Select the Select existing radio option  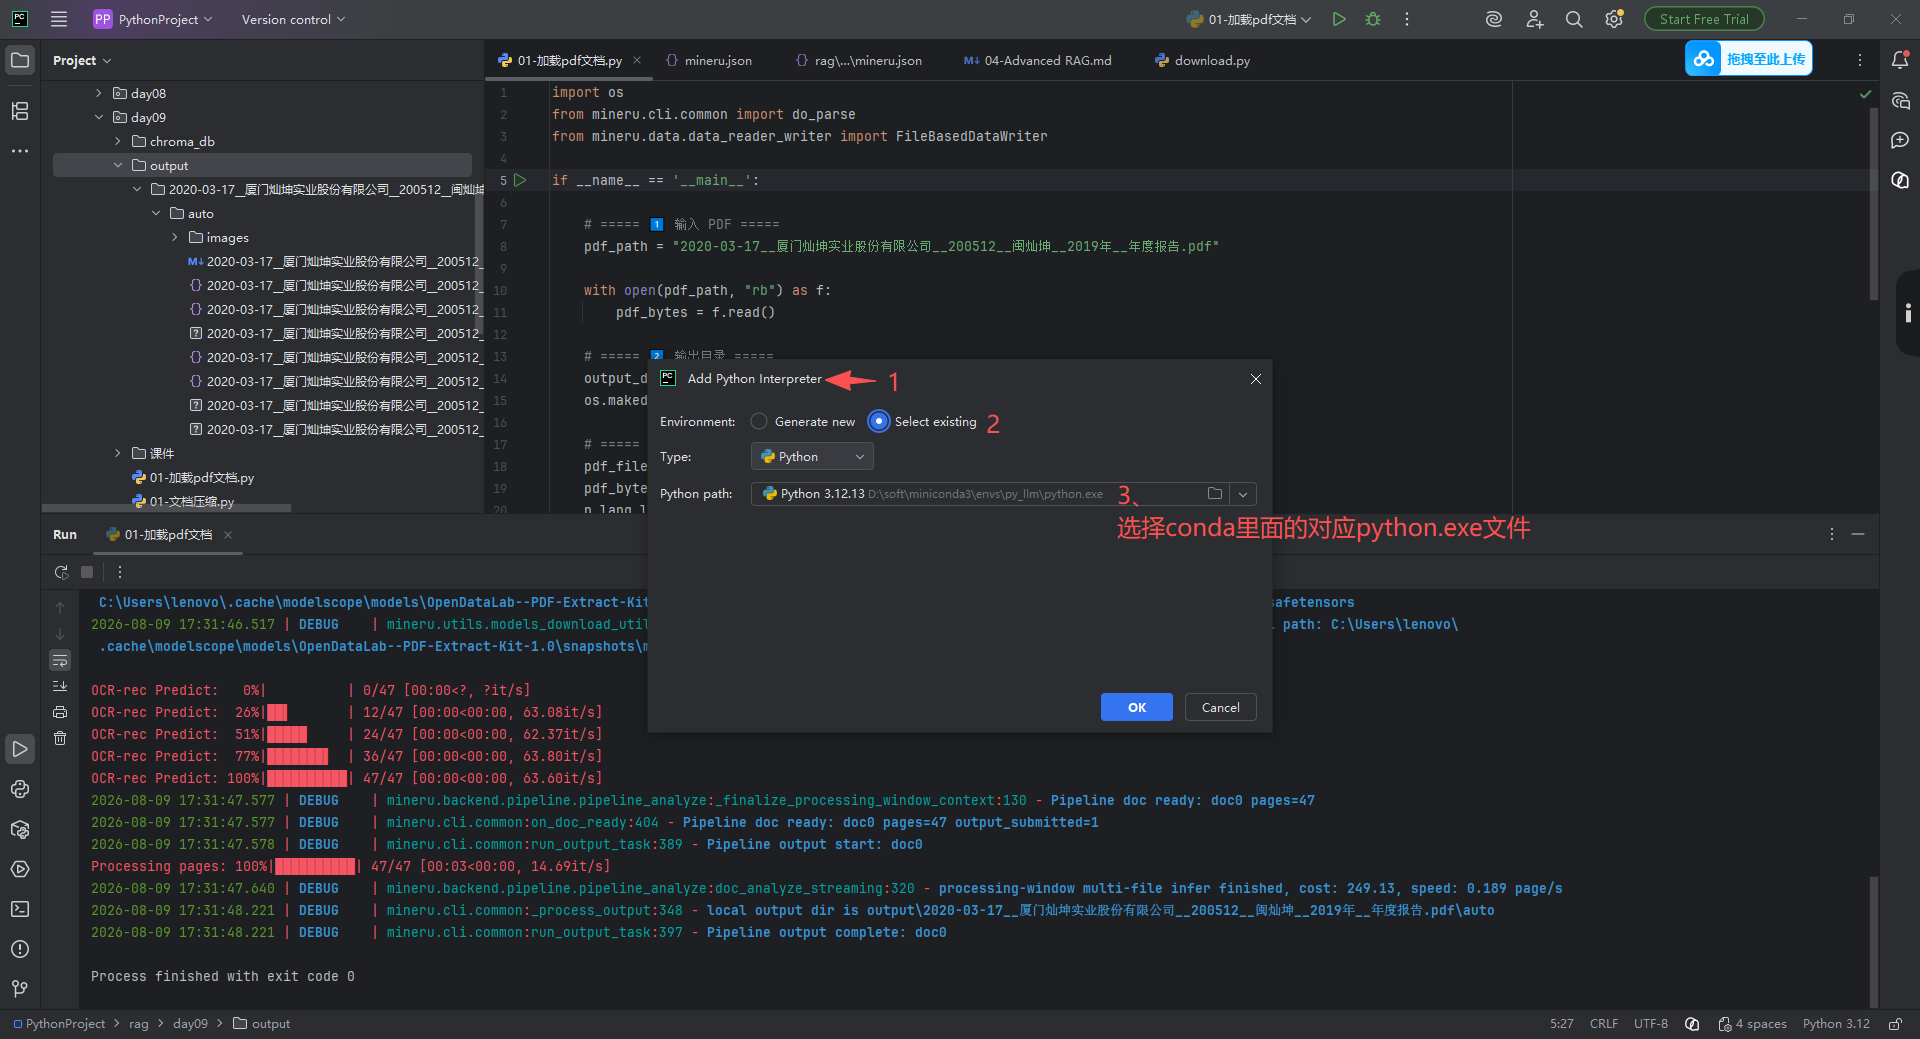(x=878, y=421)
